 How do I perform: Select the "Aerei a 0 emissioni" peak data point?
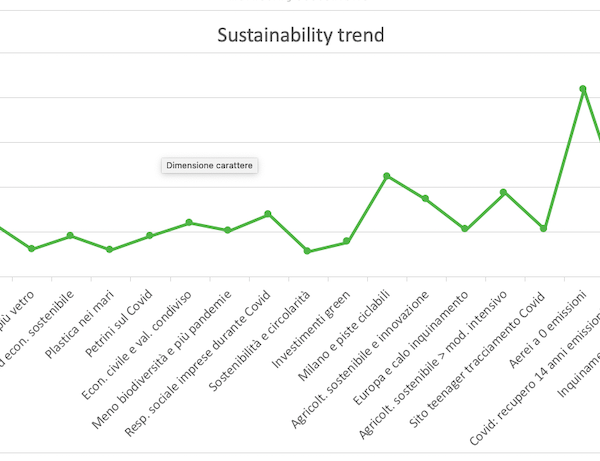(583, 89)
